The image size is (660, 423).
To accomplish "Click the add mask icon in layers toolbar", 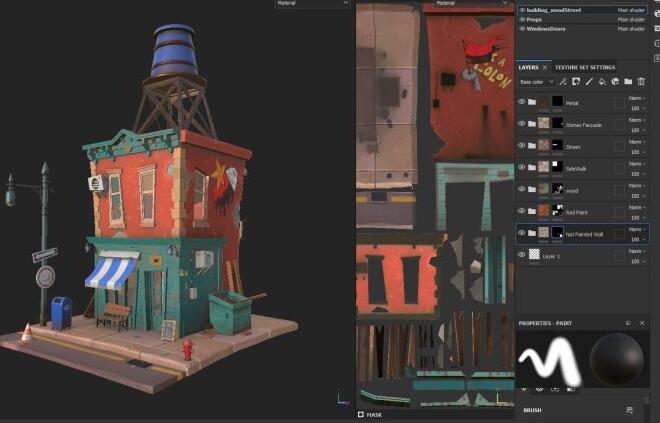I will [x=577, y=81].
